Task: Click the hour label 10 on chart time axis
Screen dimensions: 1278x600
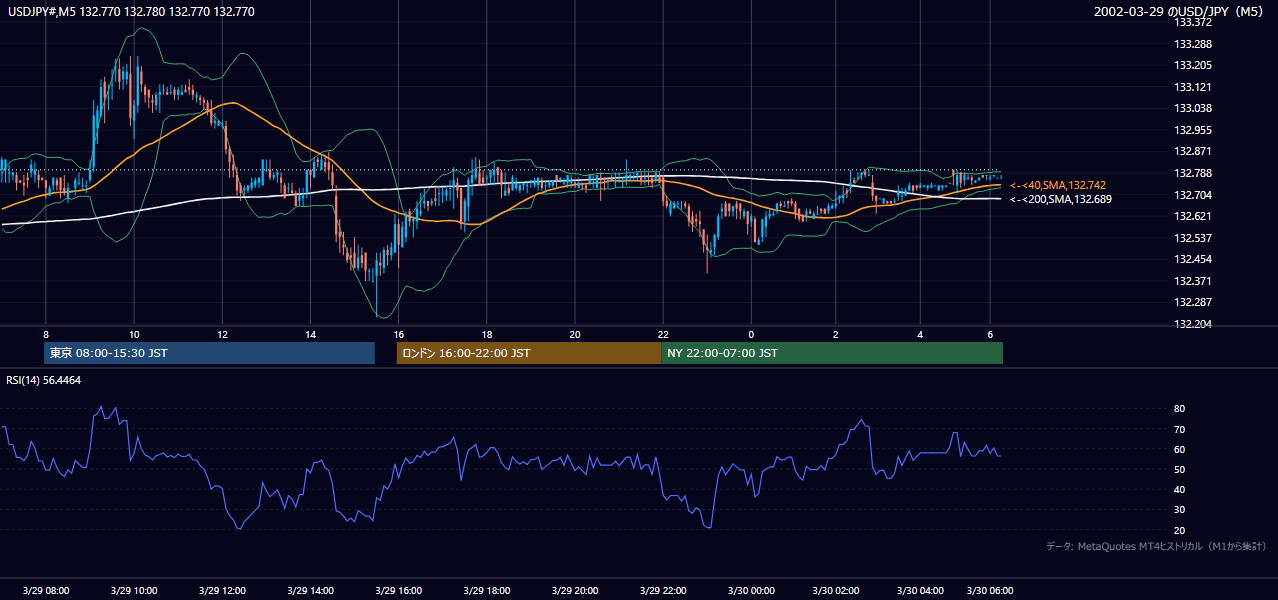Action: tap(133, 335)
